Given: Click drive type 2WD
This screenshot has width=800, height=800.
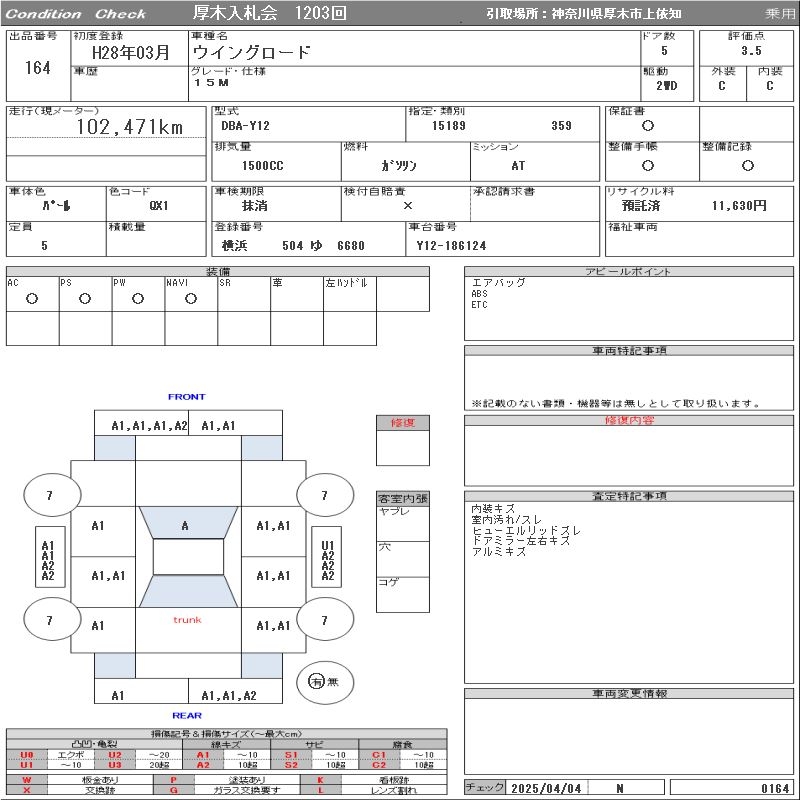Looking at the screenshot, I should click(667, 86).
